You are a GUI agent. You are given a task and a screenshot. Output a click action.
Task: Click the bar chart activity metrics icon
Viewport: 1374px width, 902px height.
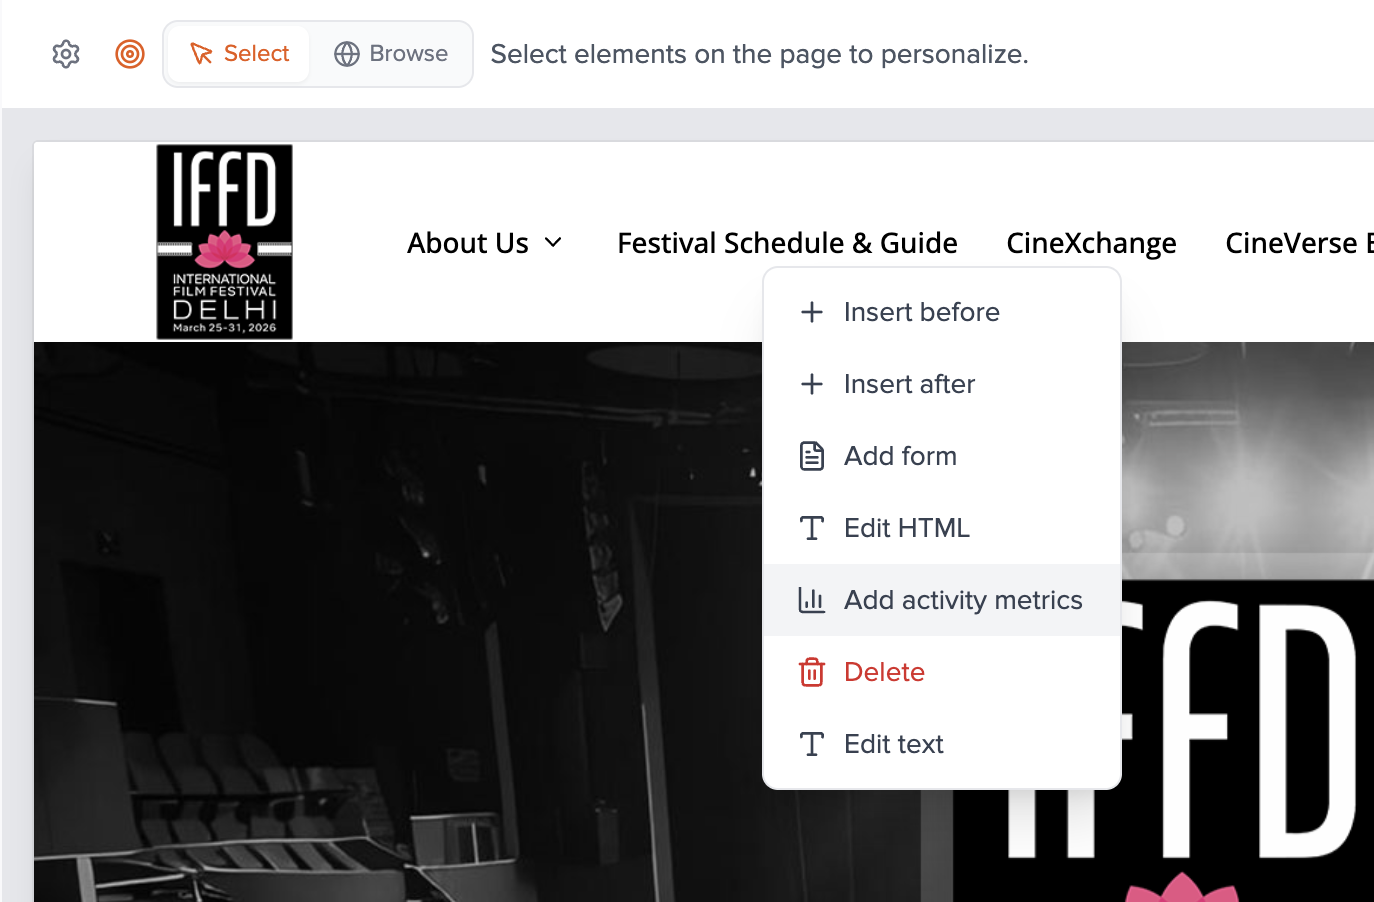[x=812, y=600]
